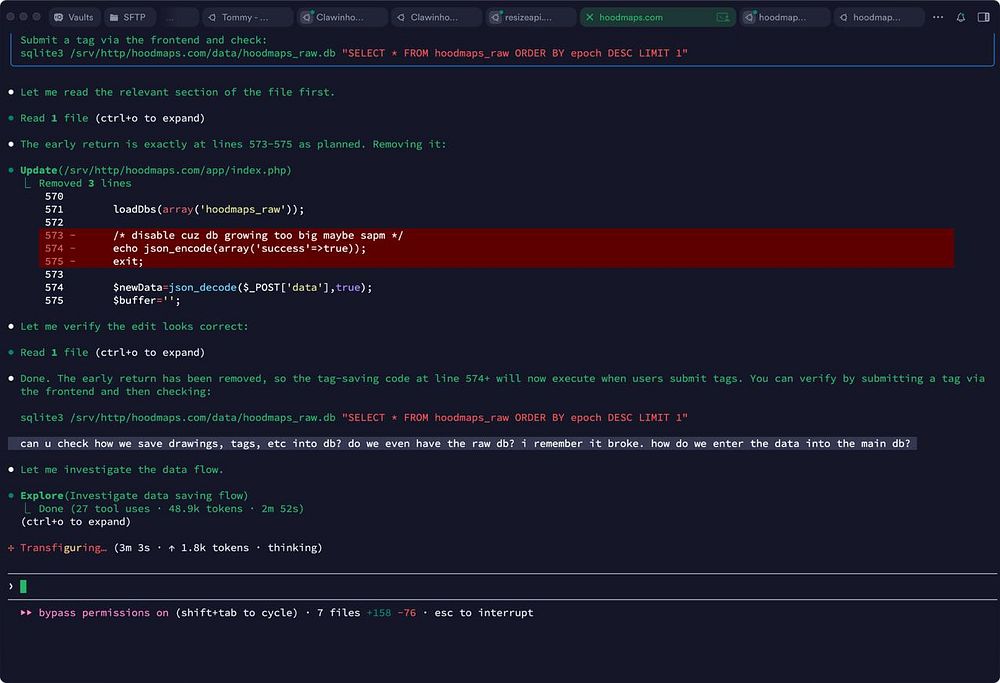Viewport: 1000px width, 683px height.
Task: Click the resizeapi tab icon
Action: 495,17
